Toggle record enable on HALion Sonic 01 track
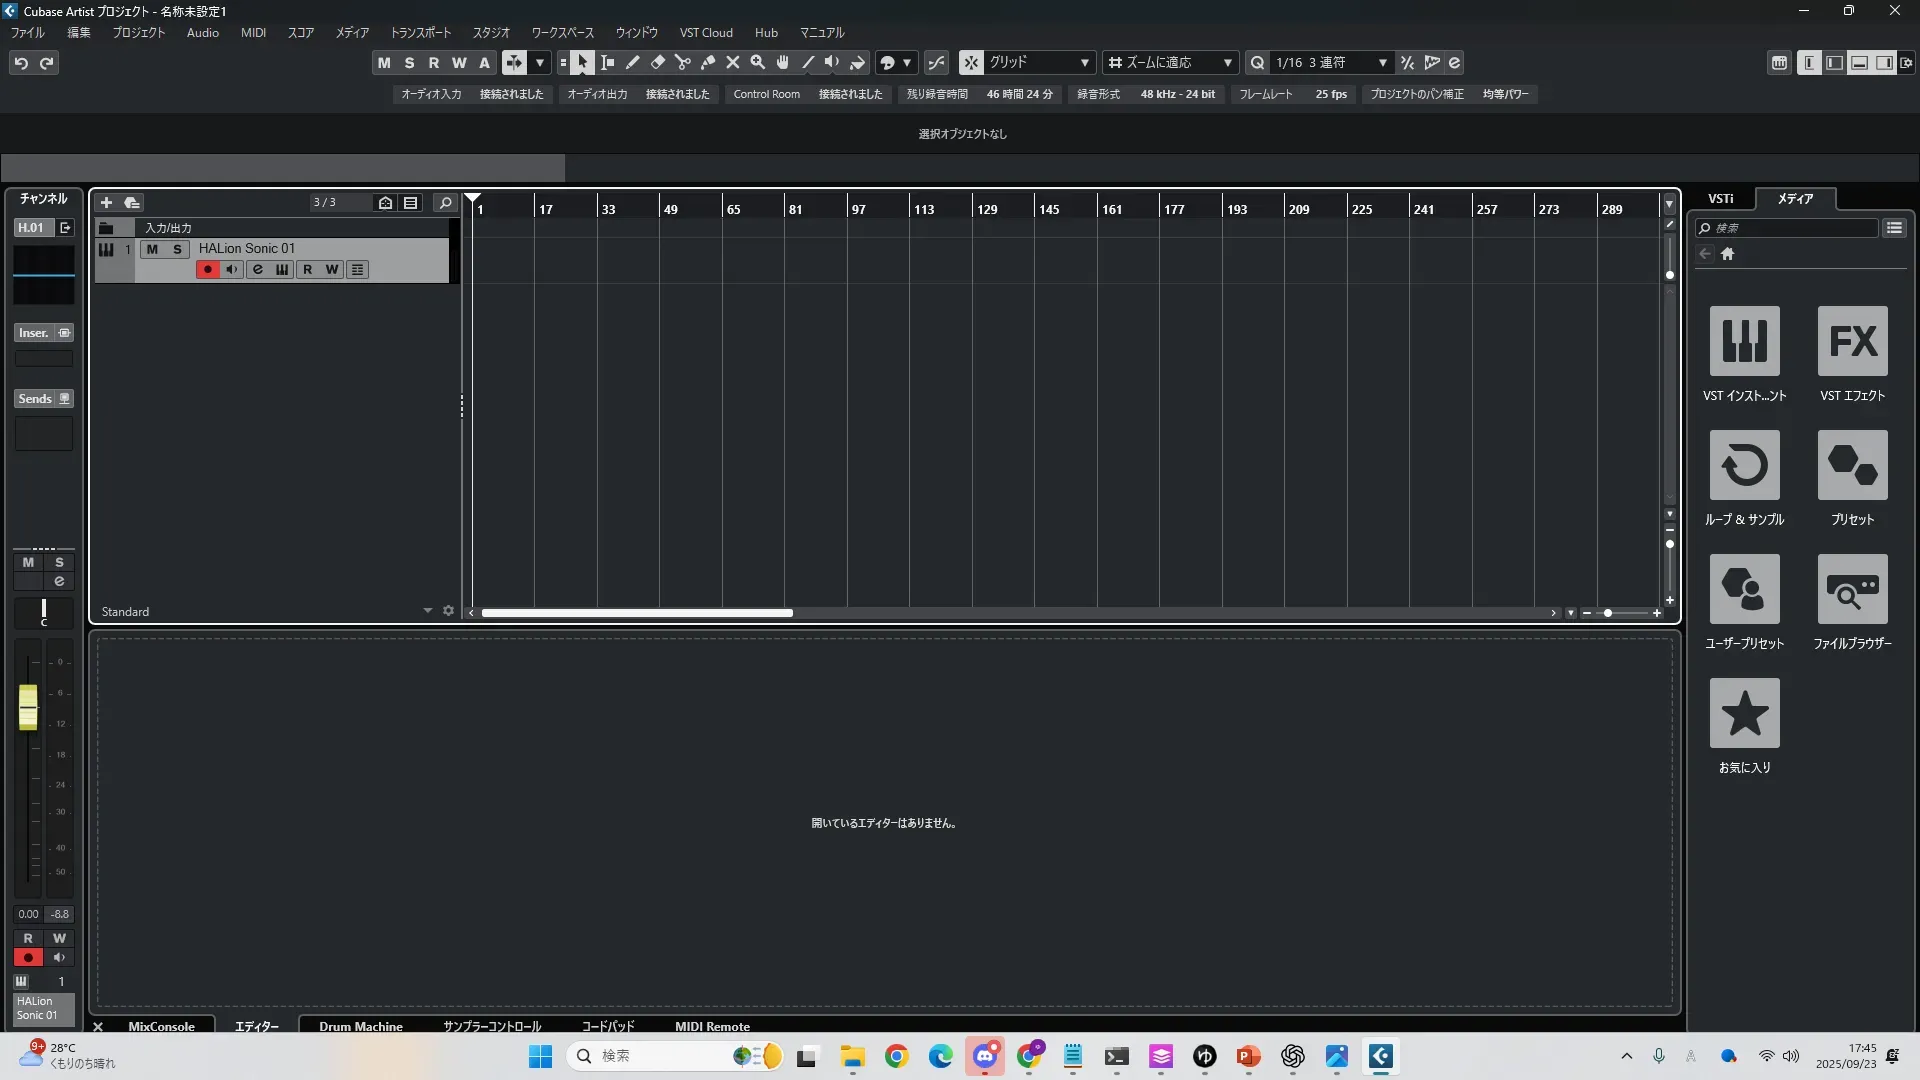The image size is (1920, 1080). click(207, 269)
